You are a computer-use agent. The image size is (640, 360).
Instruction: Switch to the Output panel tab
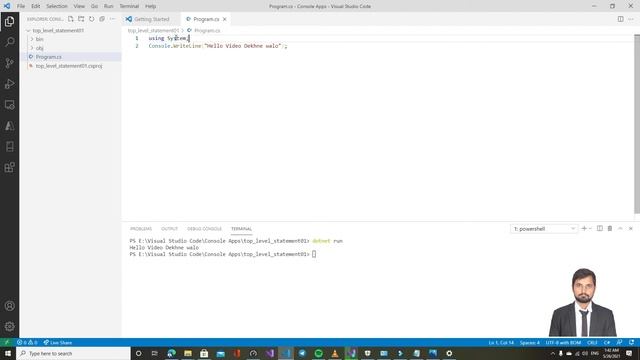(x=169, y=229)
